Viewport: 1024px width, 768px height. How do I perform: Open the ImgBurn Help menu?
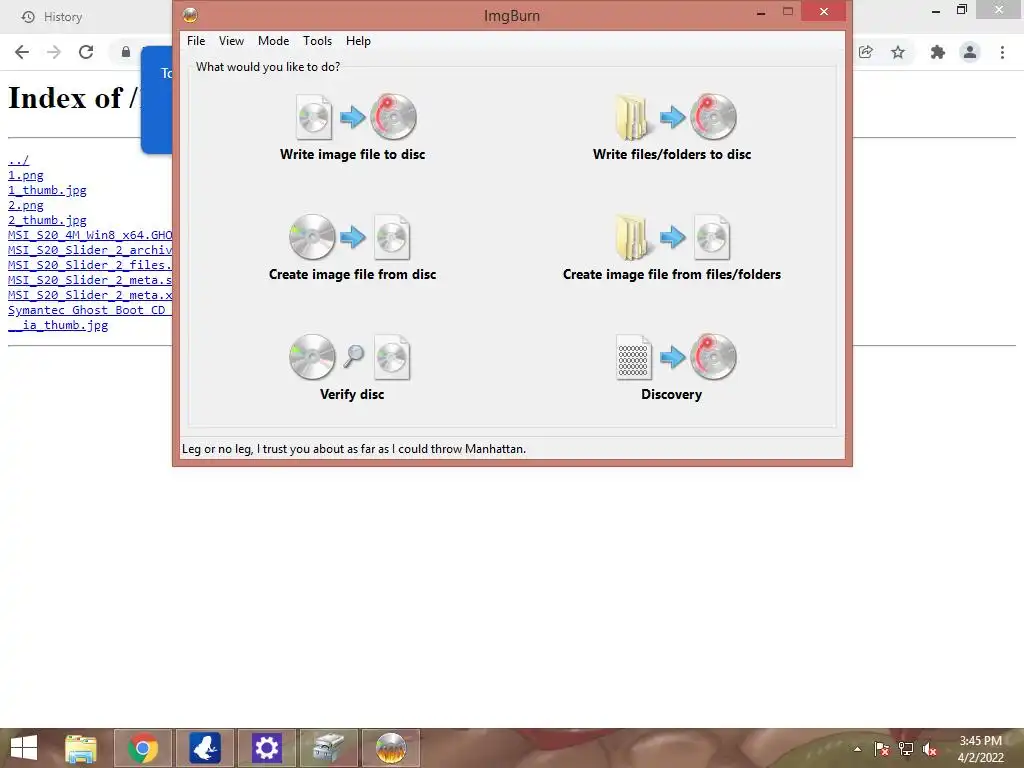(358, 40)
